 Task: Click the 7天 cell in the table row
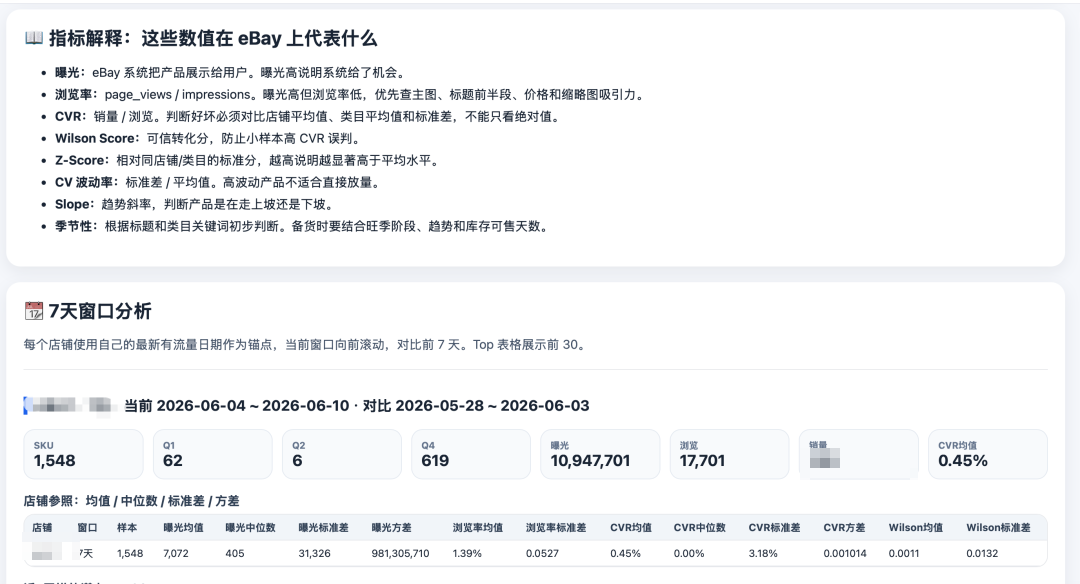[x=86, y=553]
